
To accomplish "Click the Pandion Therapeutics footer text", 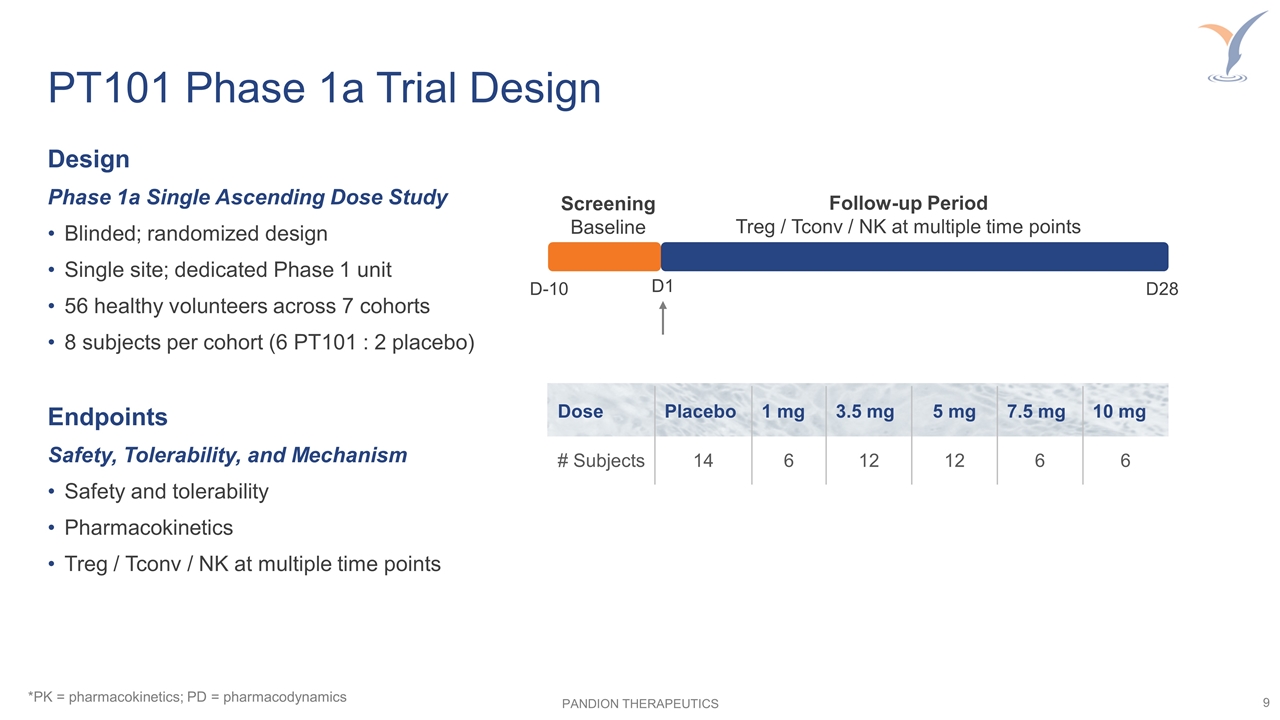I will 640,704.
